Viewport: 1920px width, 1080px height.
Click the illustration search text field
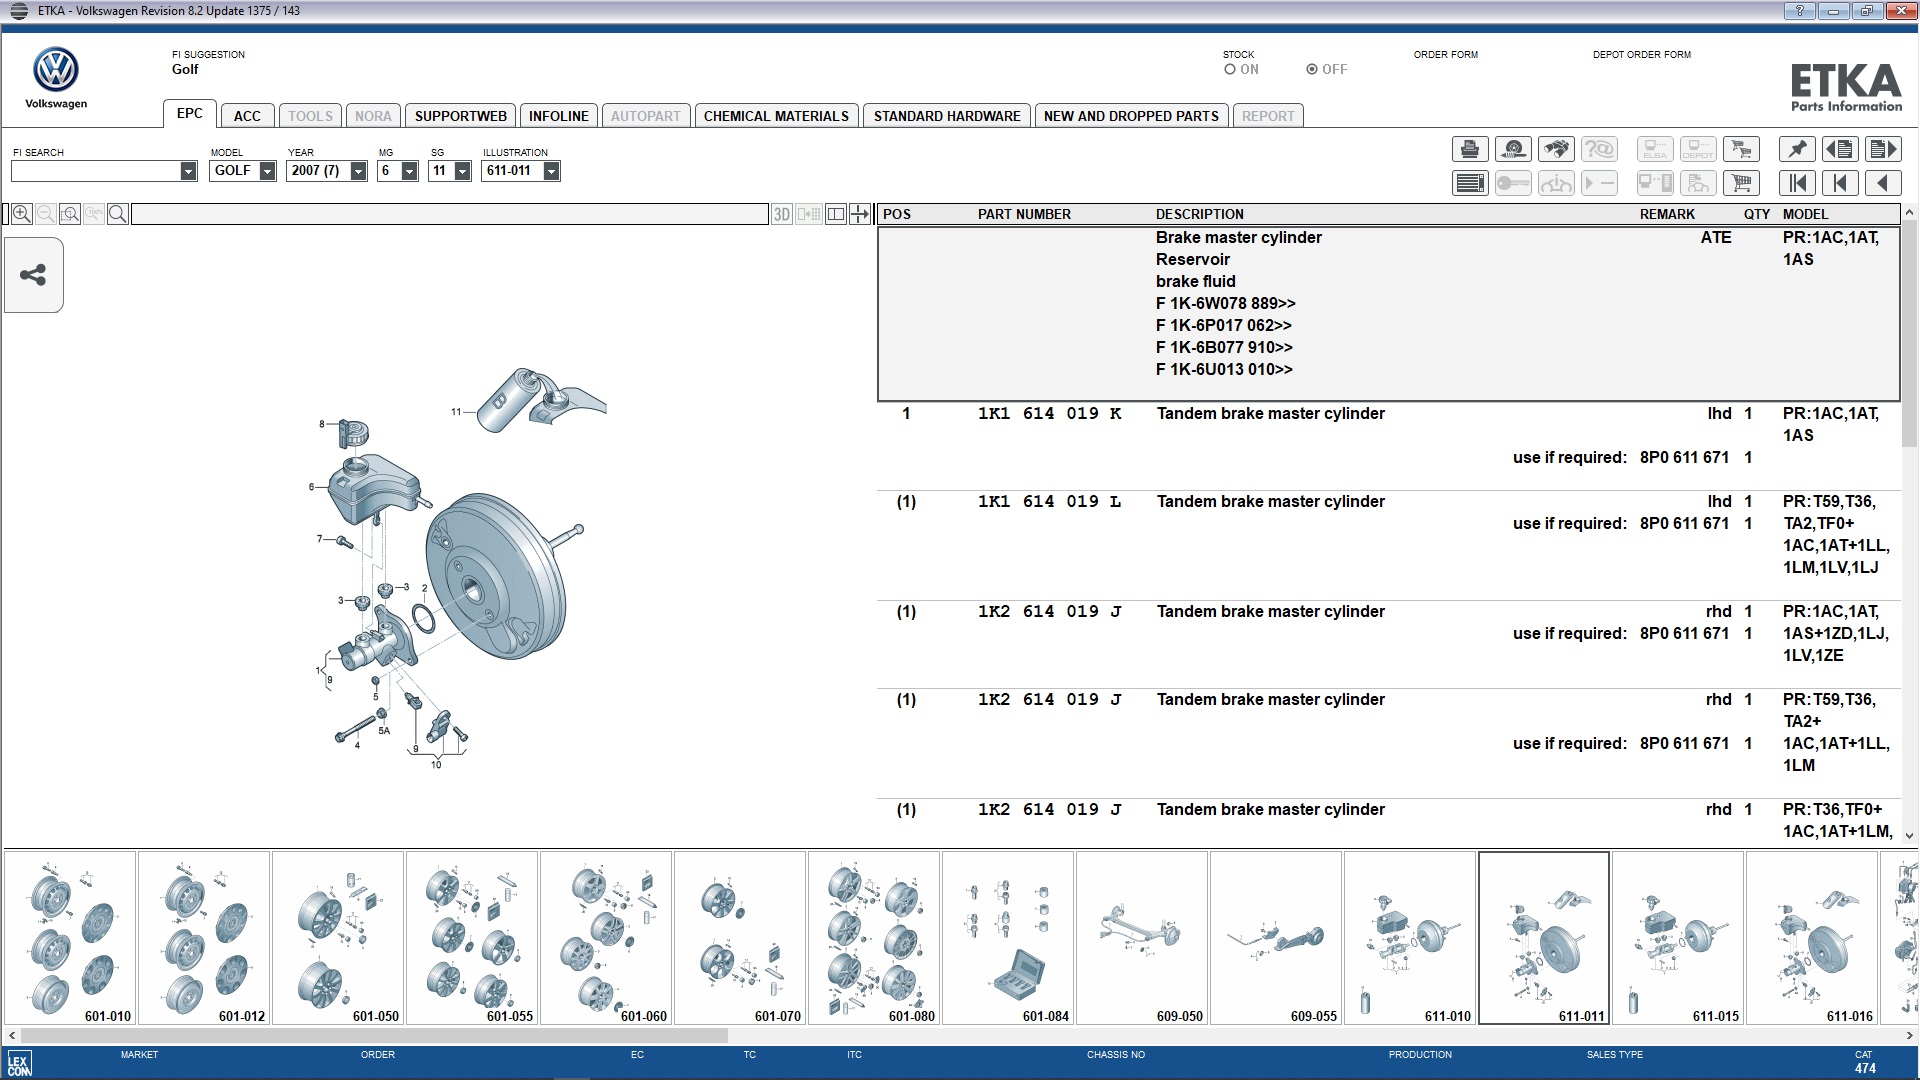coord(449,214)
